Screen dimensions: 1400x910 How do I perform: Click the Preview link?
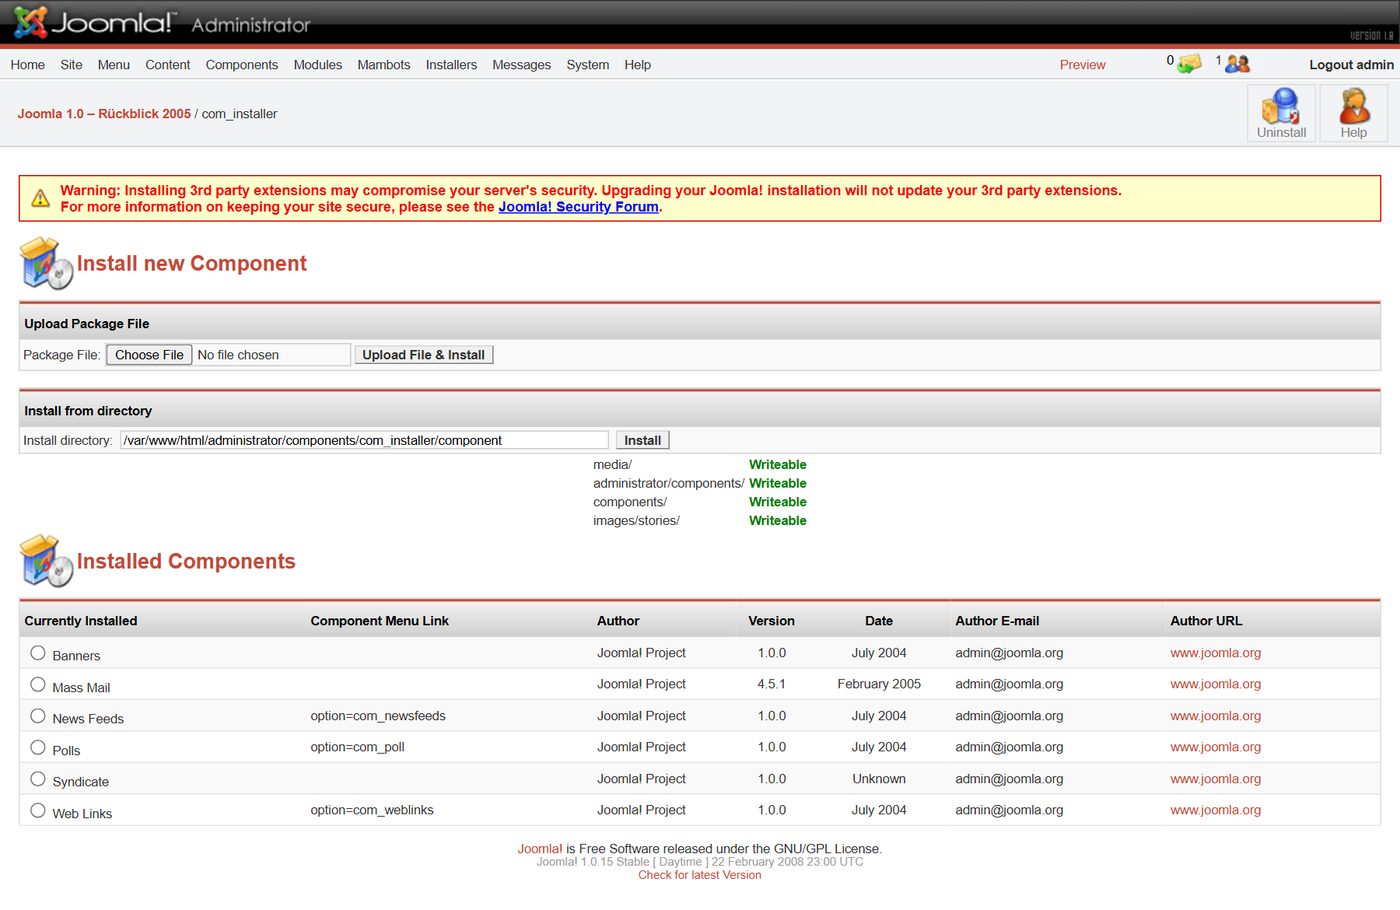(x=1083, y=65)
